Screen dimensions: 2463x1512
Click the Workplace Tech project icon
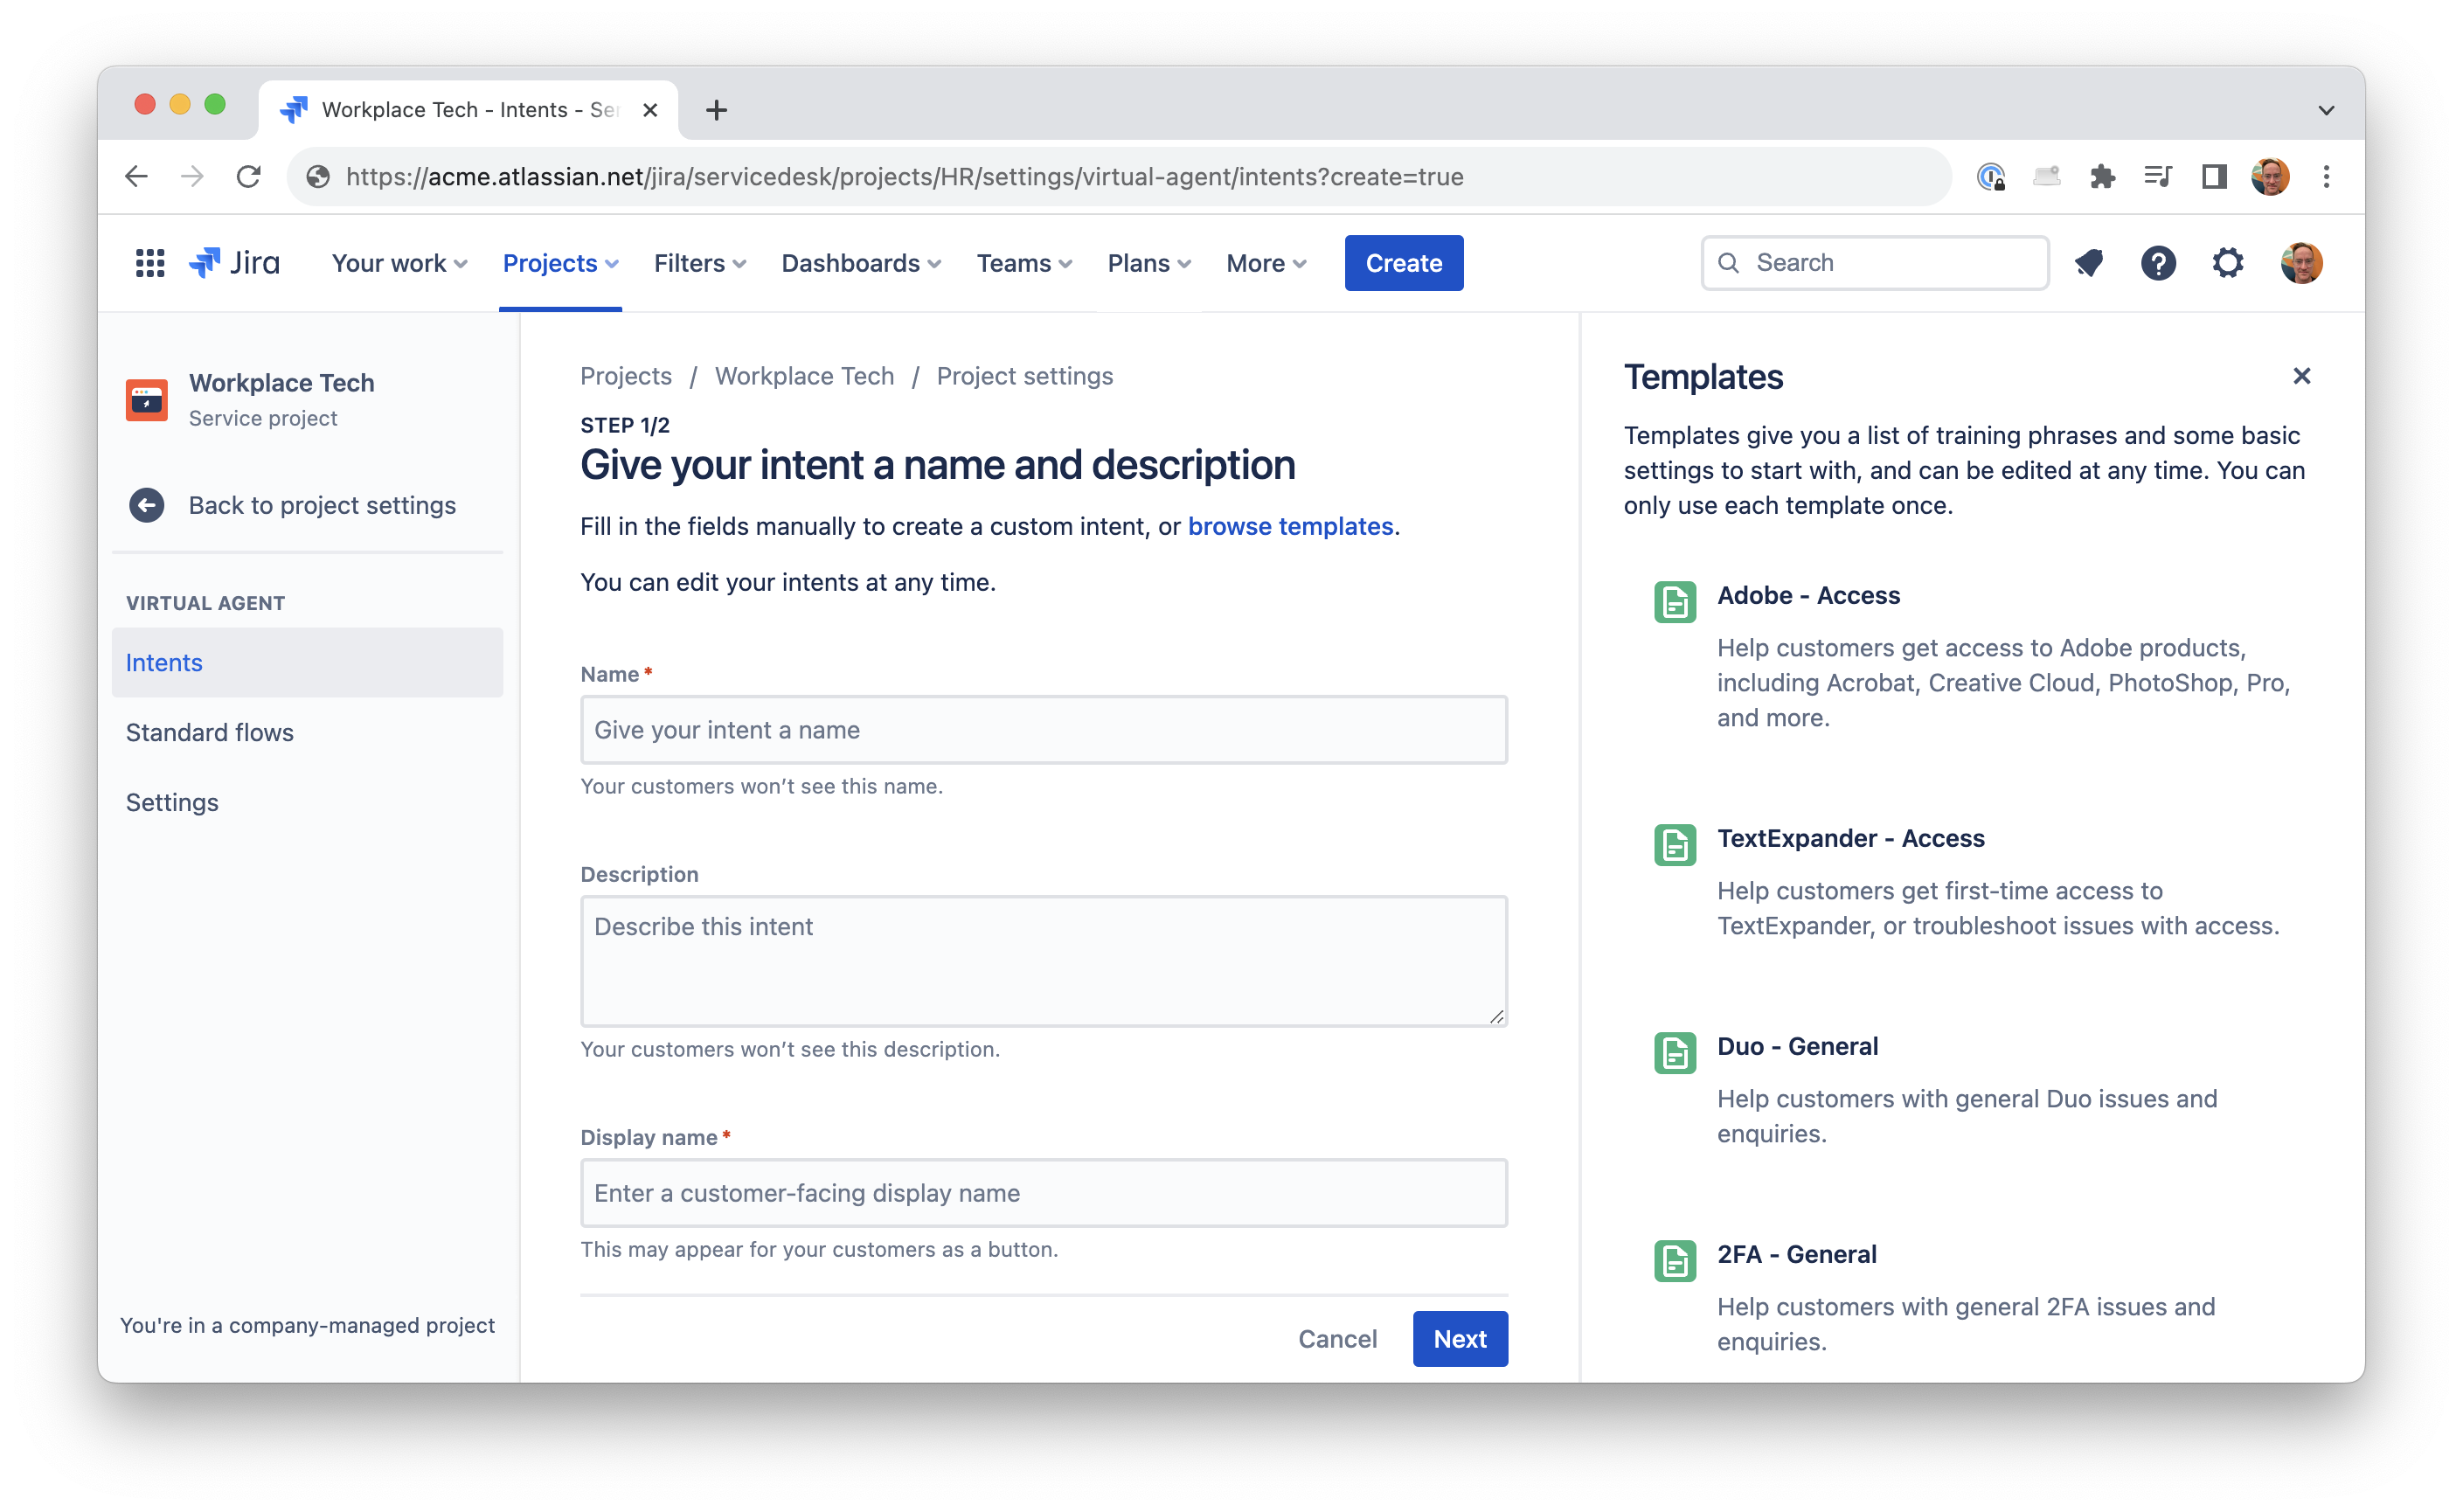(146, 399)
